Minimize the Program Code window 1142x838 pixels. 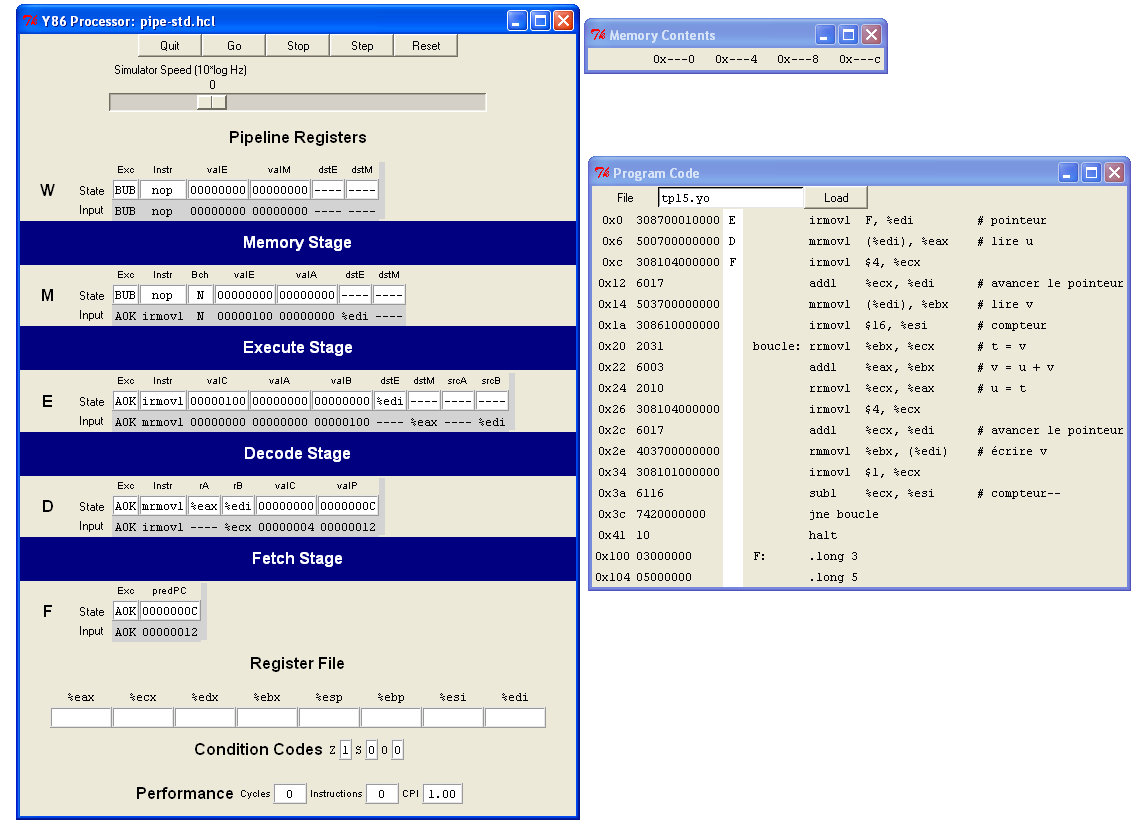1068,173
